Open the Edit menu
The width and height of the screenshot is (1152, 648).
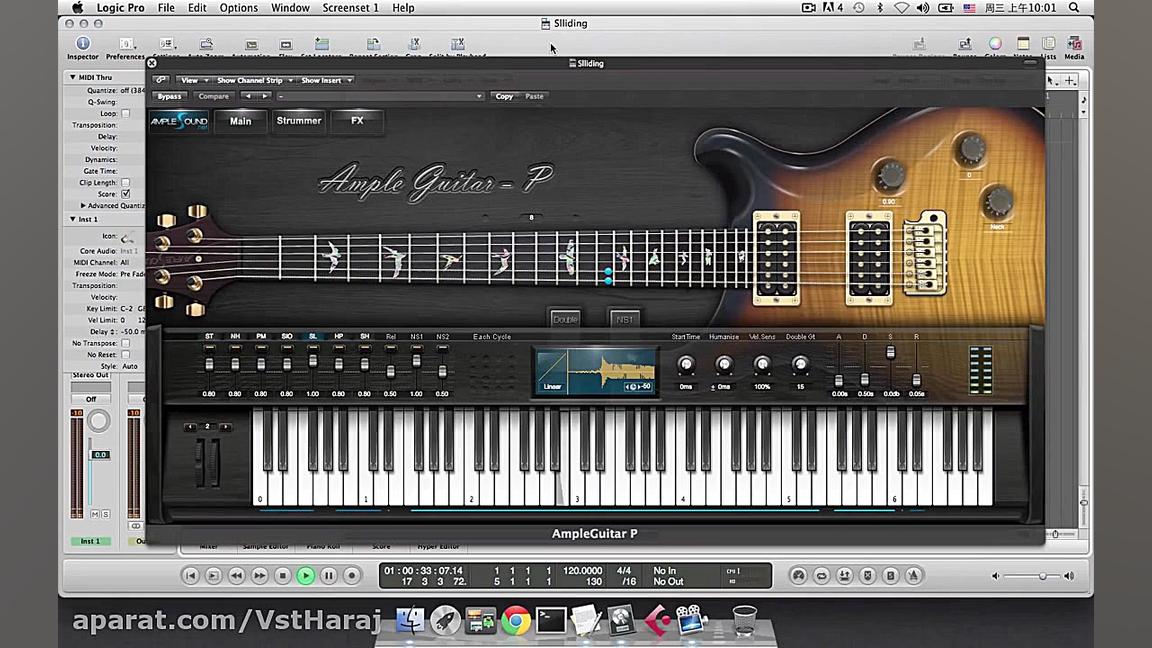pos(197,7)
